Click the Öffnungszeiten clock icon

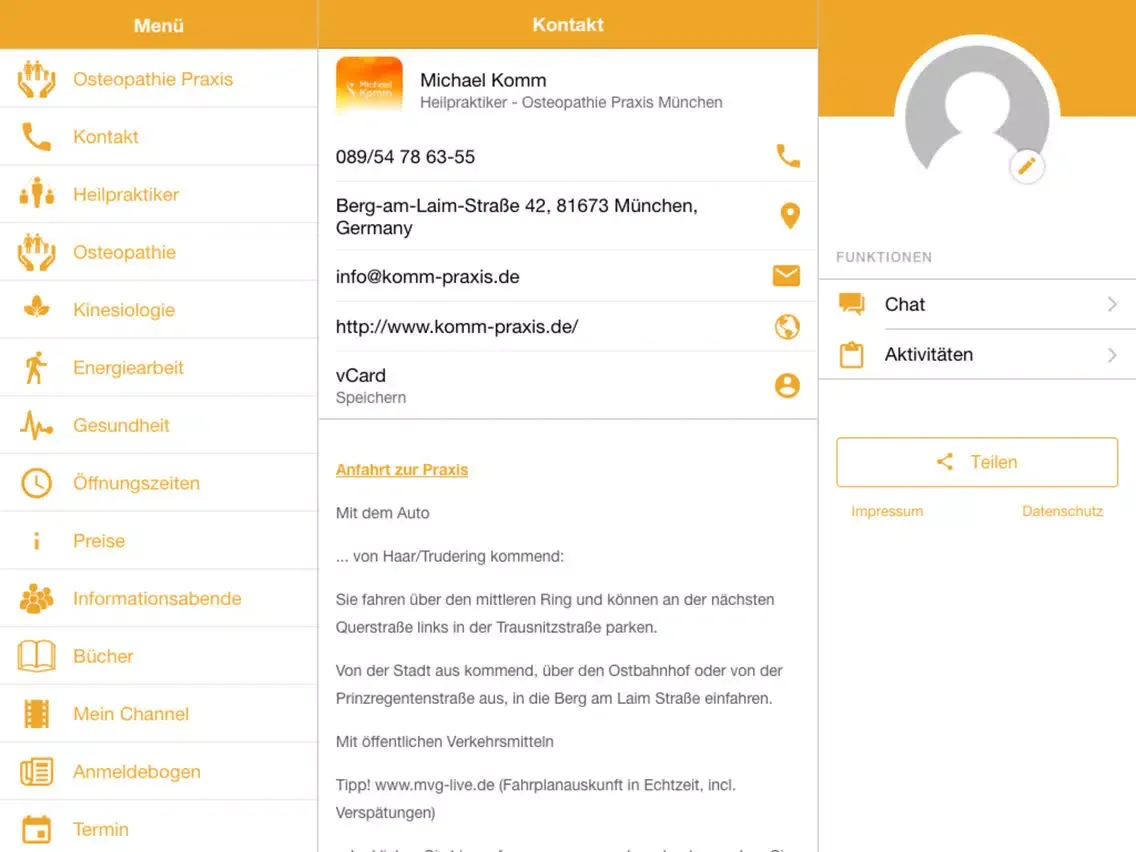(36, 483)
